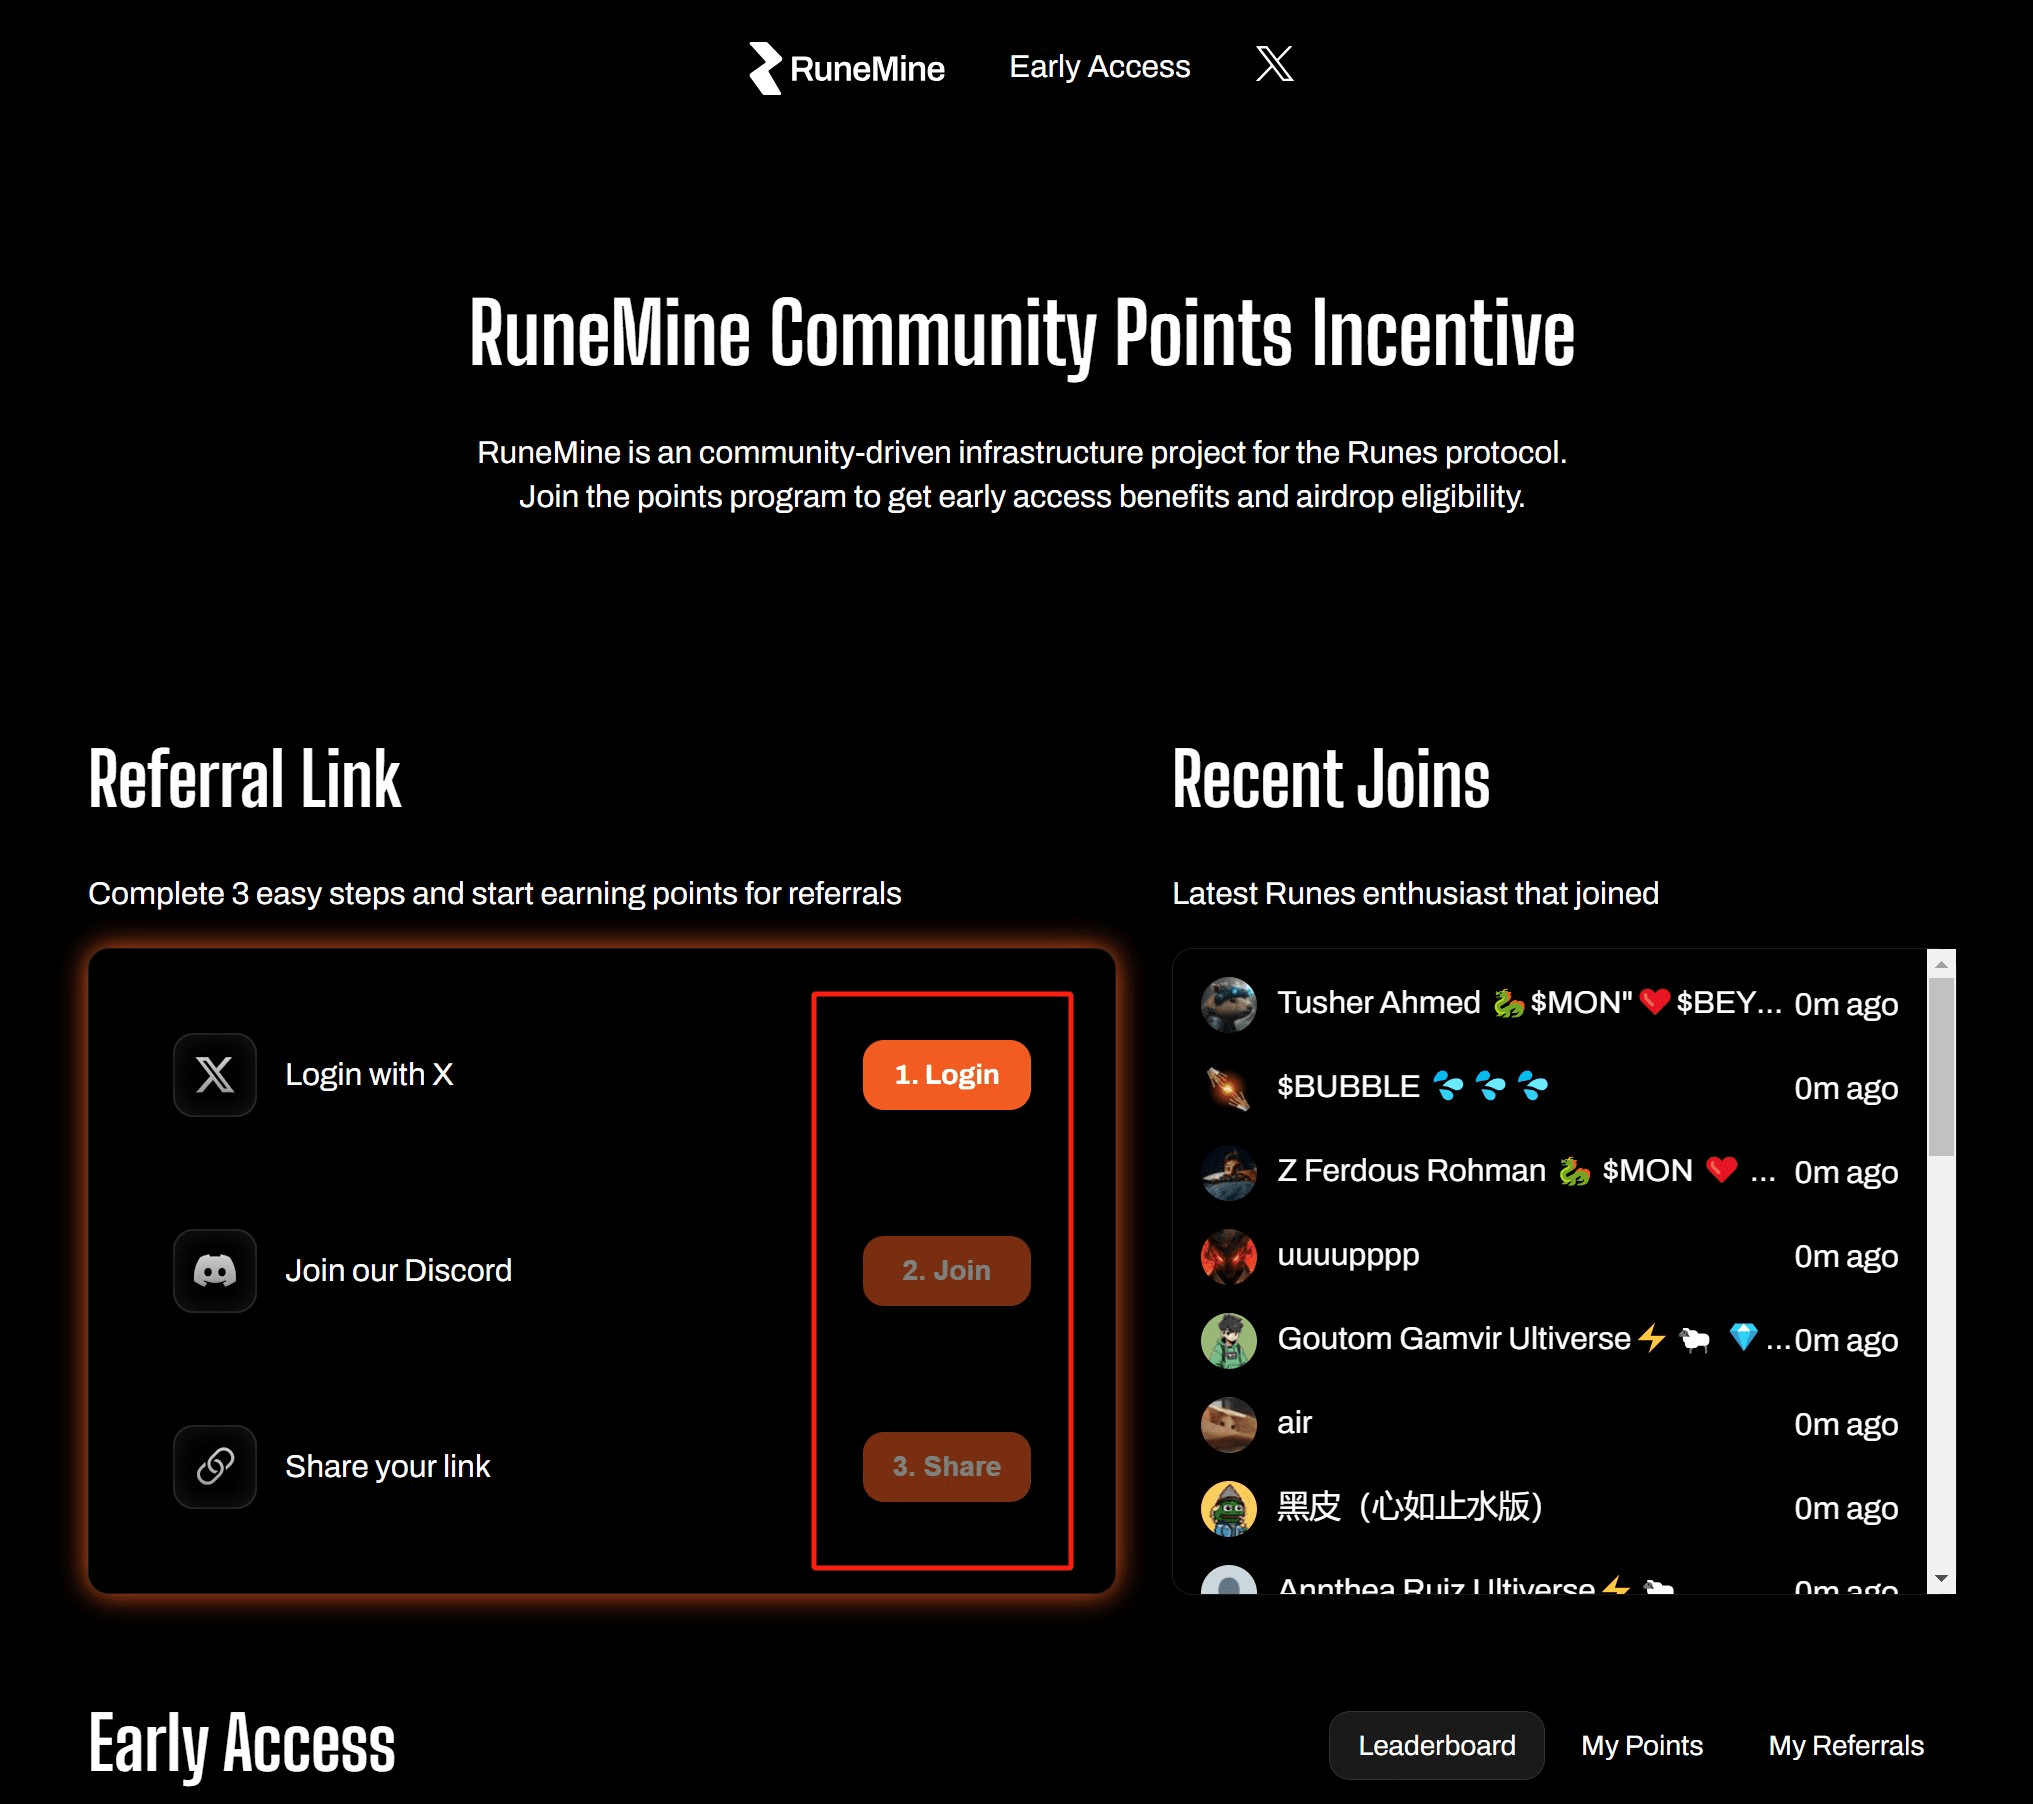Viewport: 2033px width, 1804px height.
Task: Click Tusher Ahmed's avatar in Recent Joins
Action: (x=1227, y=1003)
